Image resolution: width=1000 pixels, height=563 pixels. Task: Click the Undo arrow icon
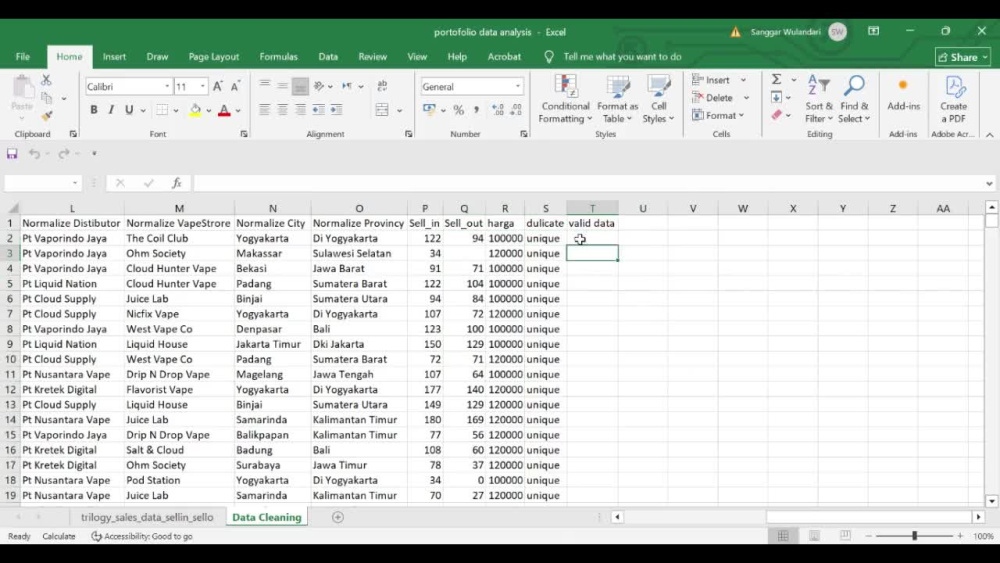point(34,154)
